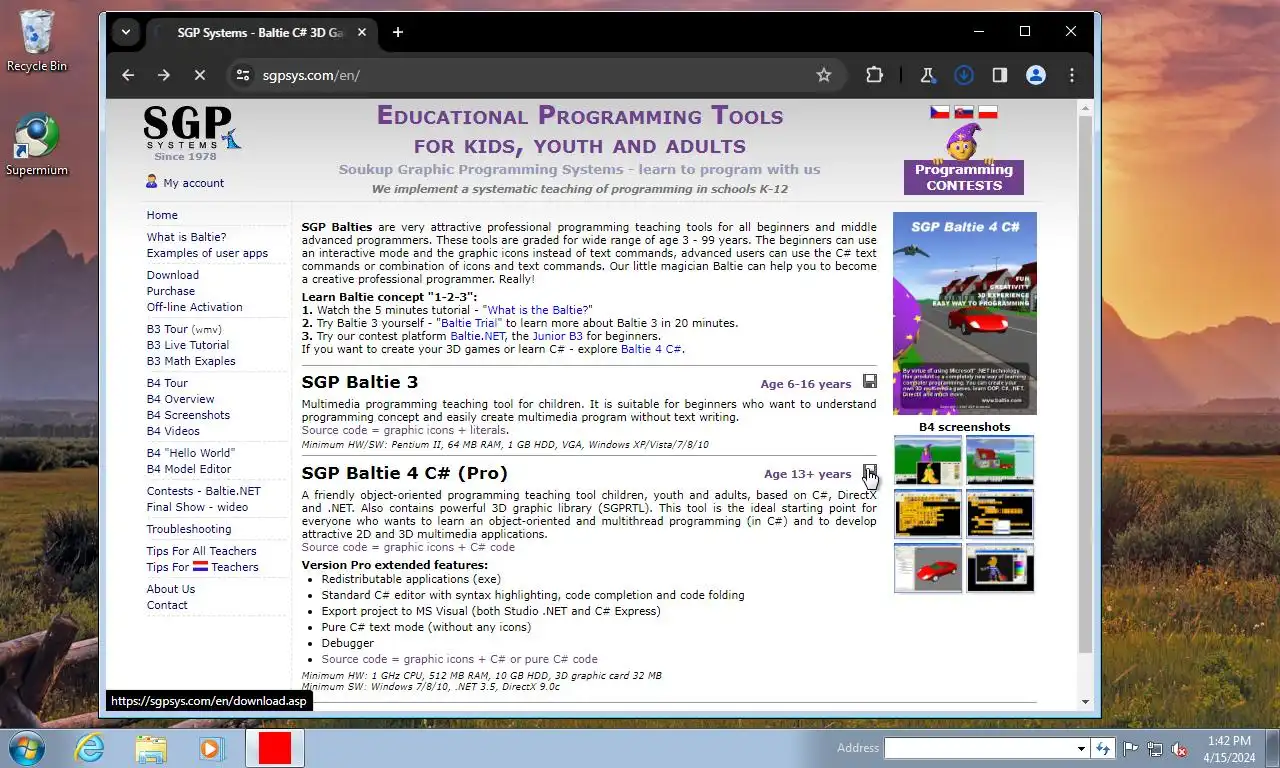Click the browser forward arrow
This screenshot has height=768, width=1280.
point(164,75)
